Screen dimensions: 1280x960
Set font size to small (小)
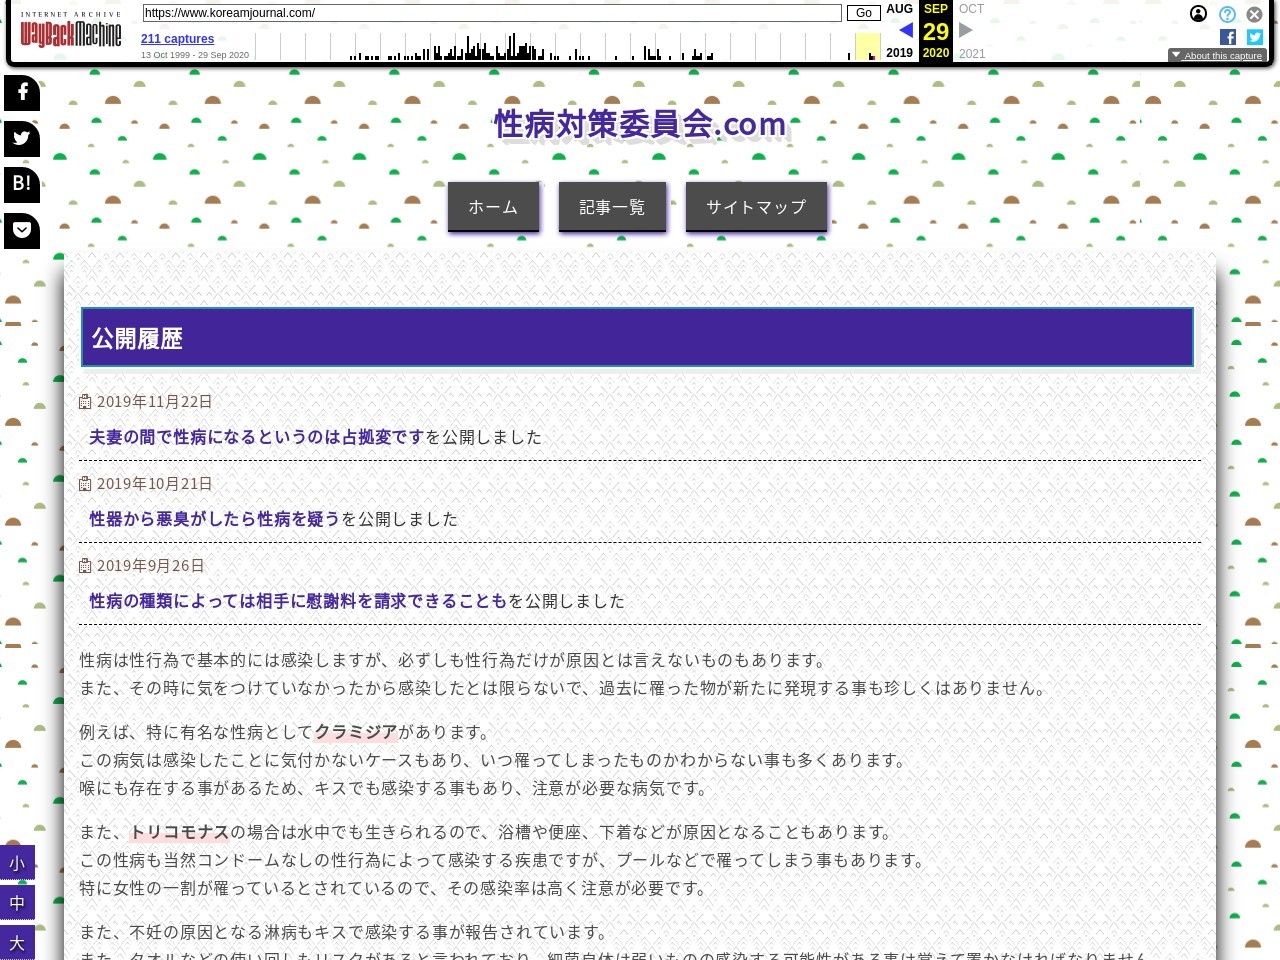pyautogui.click(x=17, y=863)
